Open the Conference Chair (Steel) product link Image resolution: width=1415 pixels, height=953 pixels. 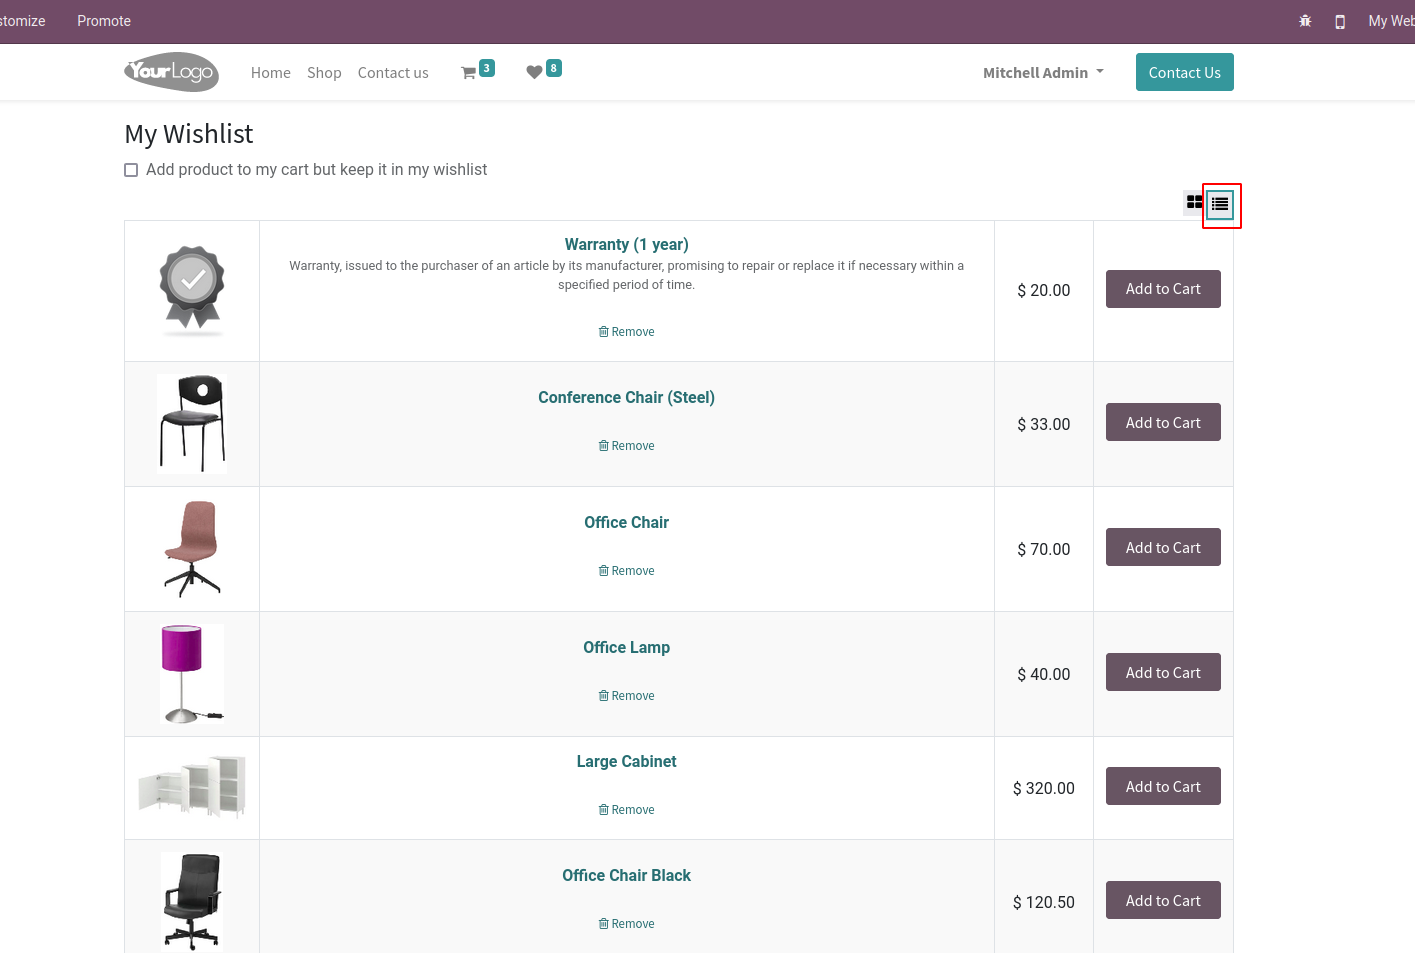point(626,397)
